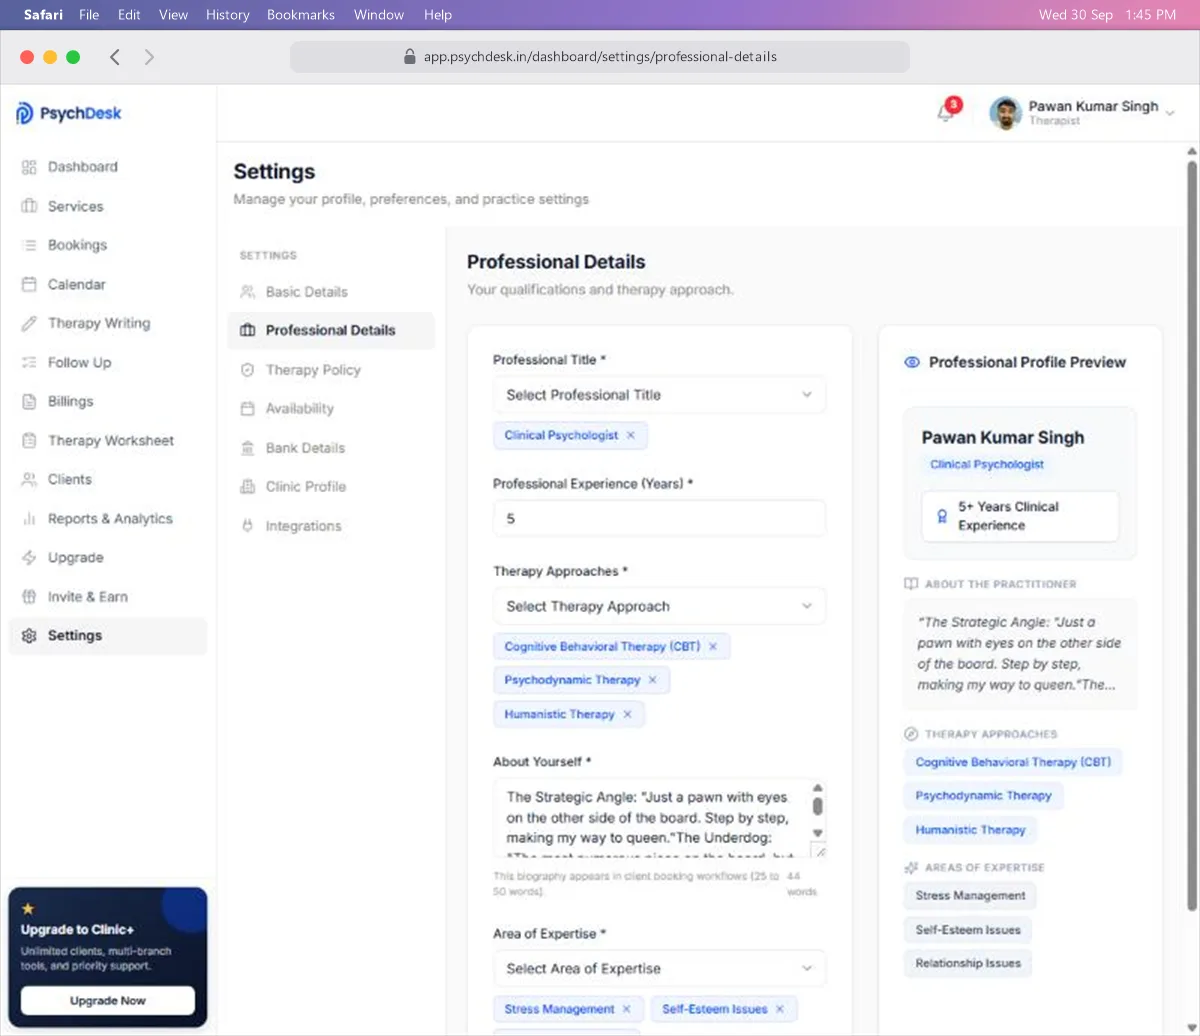Click the Follow Up icon
This screenshot has width=1200, height=1036.
[x=29, y=362]
